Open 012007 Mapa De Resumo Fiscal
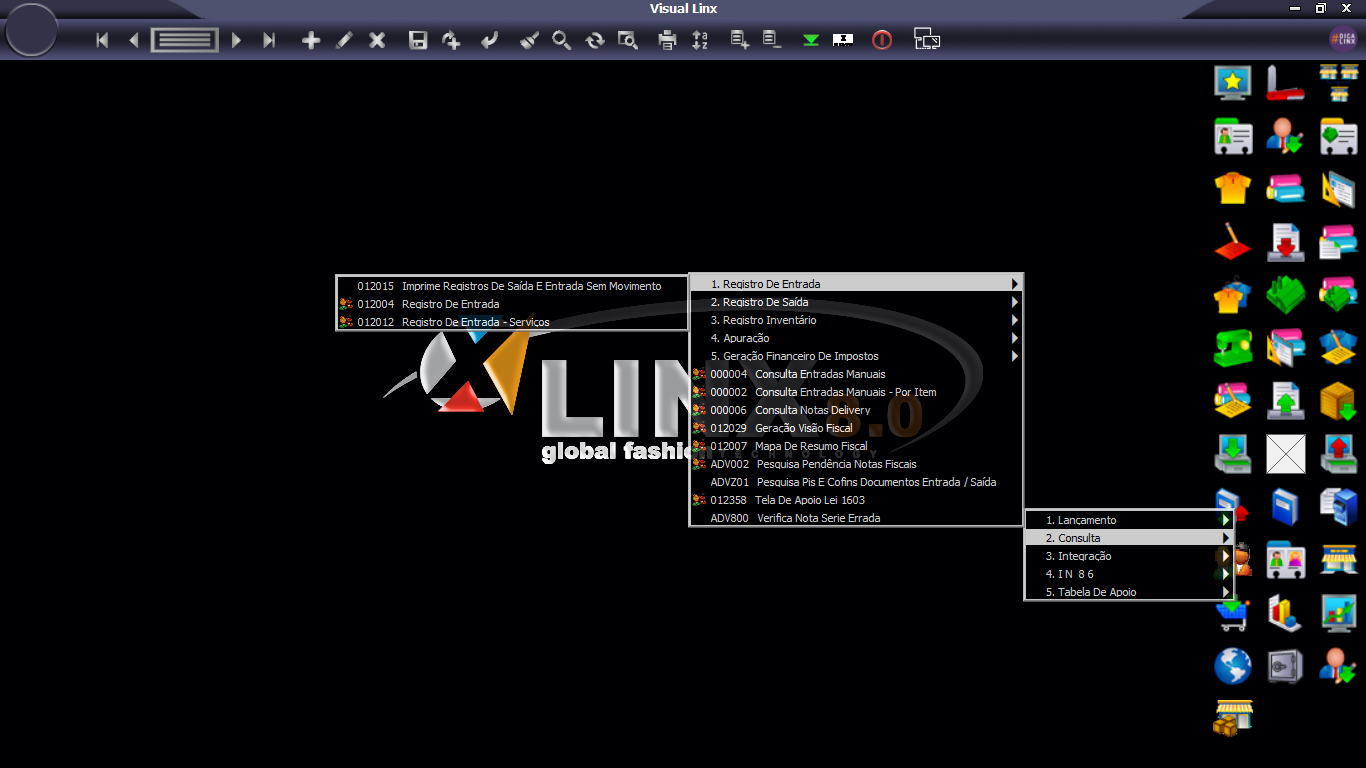Screen dimensions: 1366x768 click(856, 446)
